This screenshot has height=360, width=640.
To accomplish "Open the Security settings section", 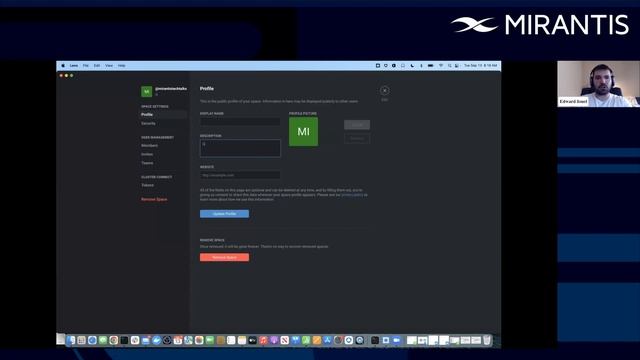I will (148, 123).
